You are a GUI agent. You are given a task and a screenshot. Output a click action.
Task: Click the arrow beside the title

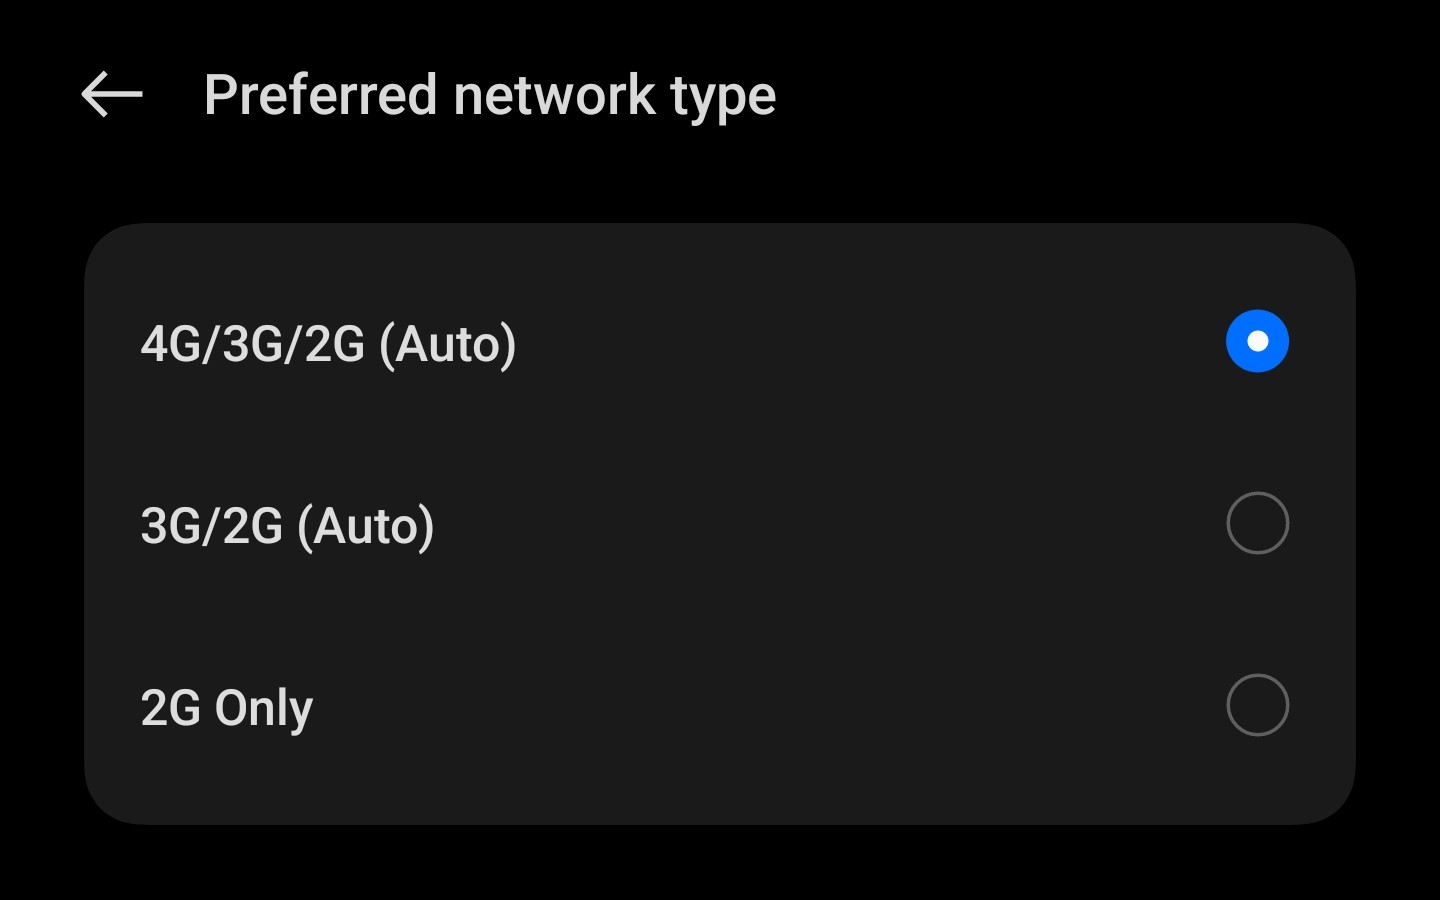click(110, 93)
